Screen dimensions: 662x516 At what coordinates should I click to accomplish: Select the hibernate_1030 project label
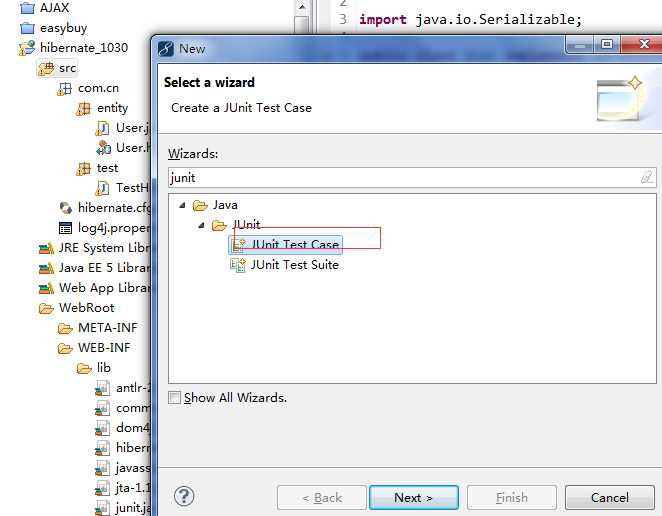pyautogui.click(x=84, y=48)
